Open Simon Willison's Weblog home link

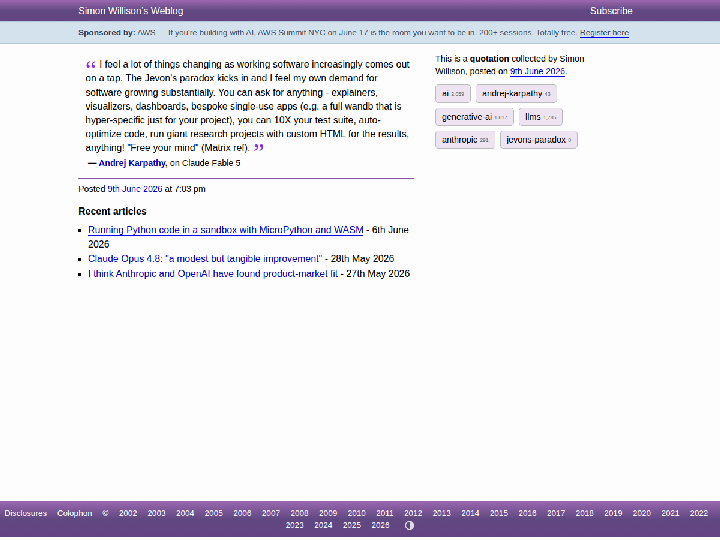(x=130, y=11)
